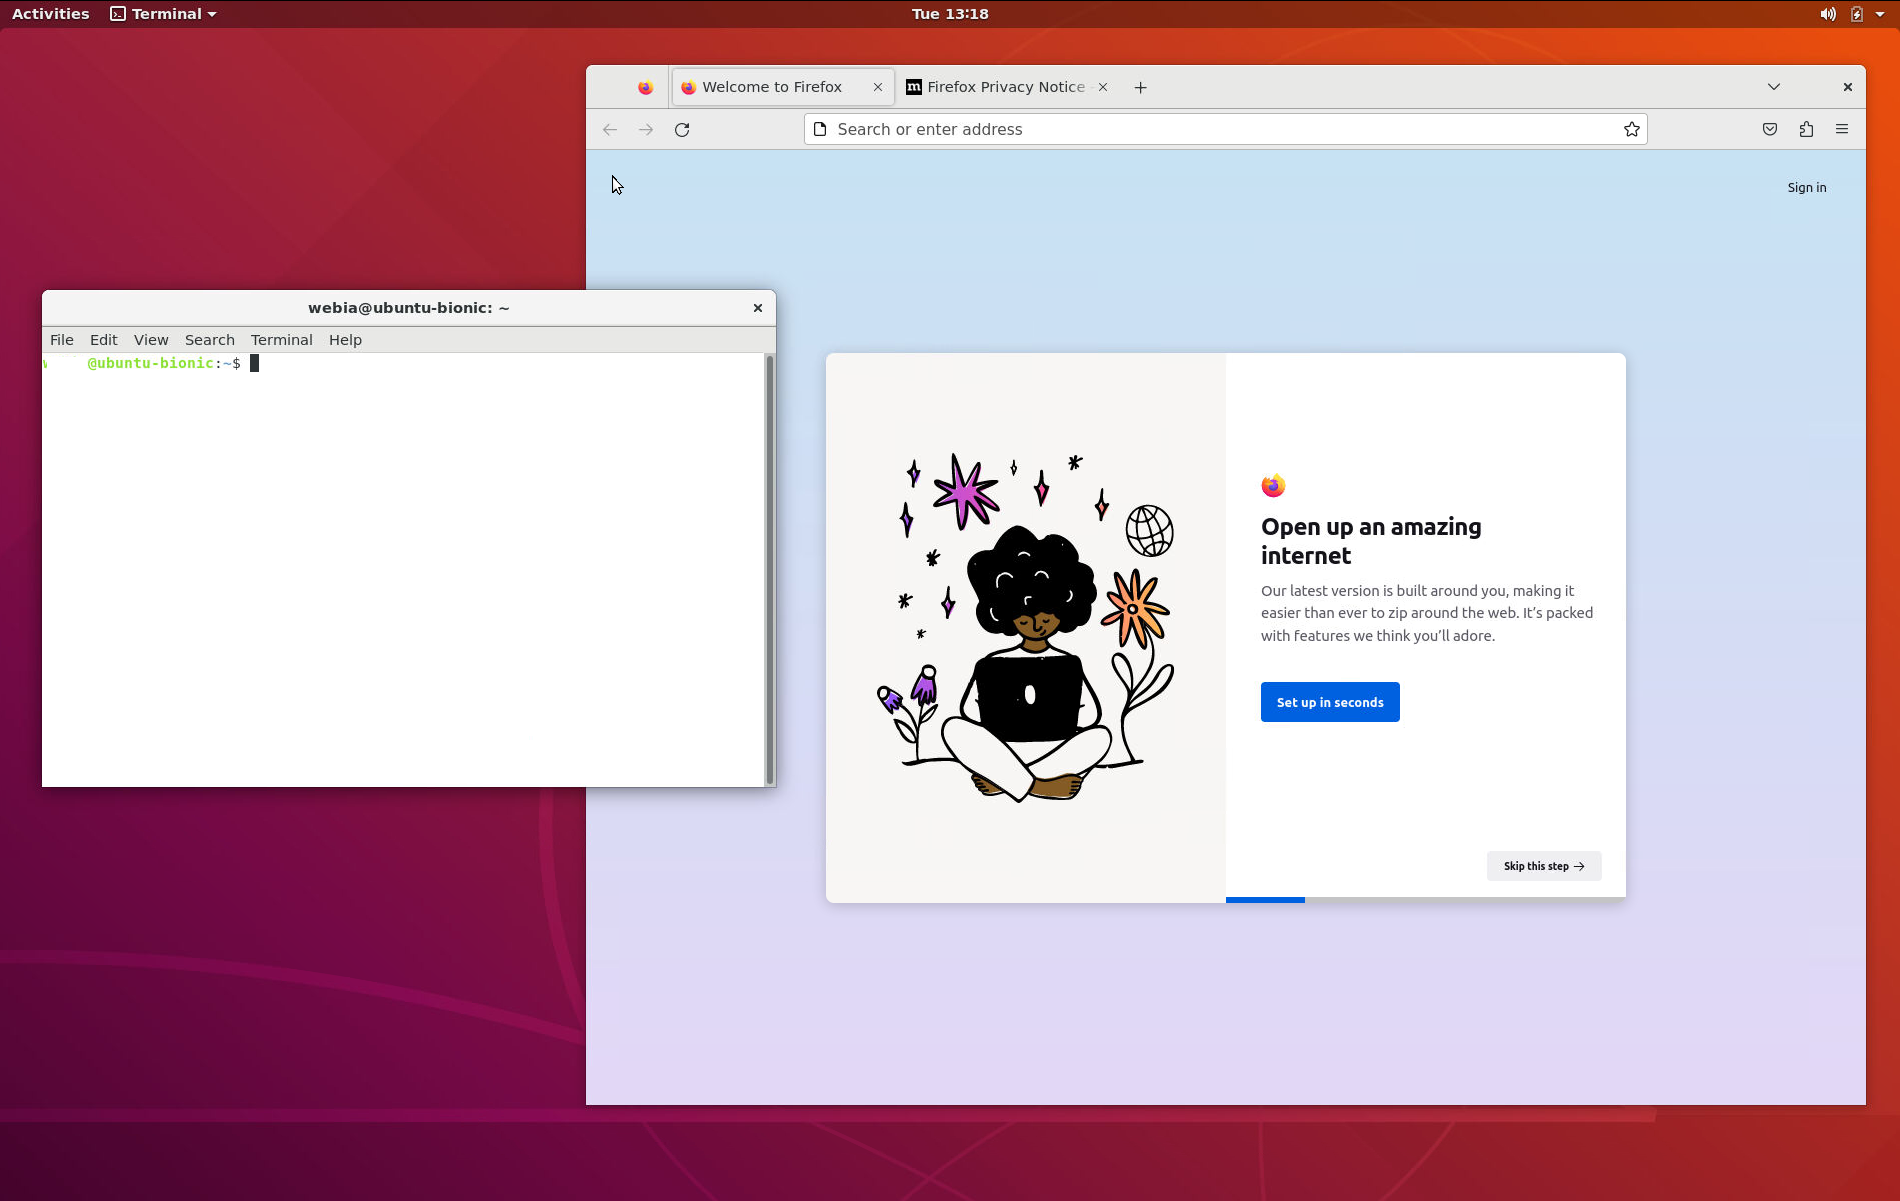Click the Firefox forward arrow button
The image size is (1900, 1201).
pos(646,129)
